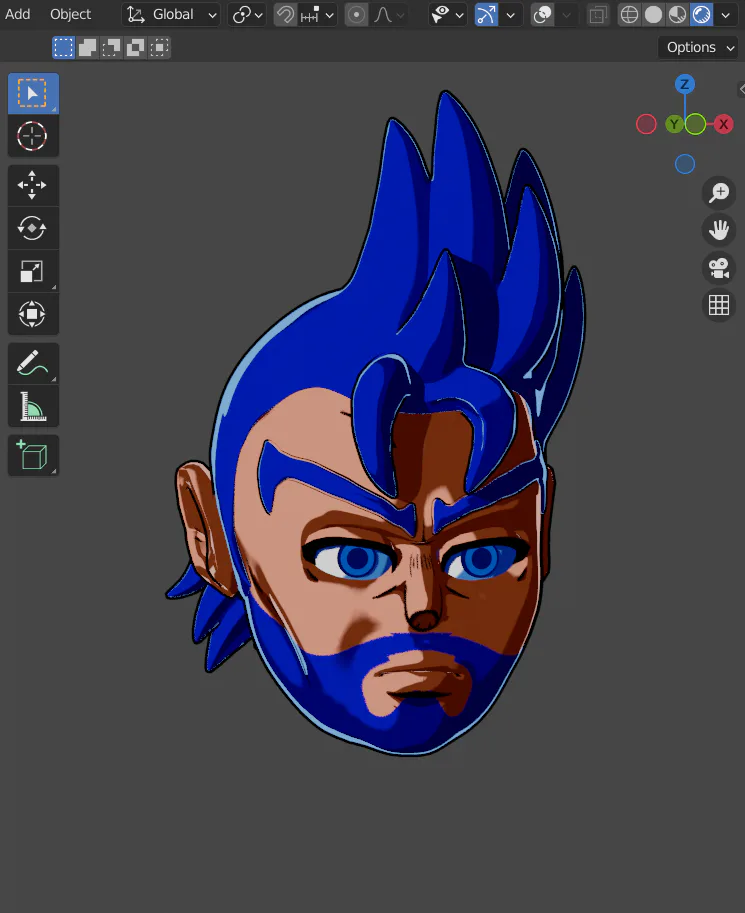Open proportional editing falloff dropdown
745x913 pixels.
point(389,15)
